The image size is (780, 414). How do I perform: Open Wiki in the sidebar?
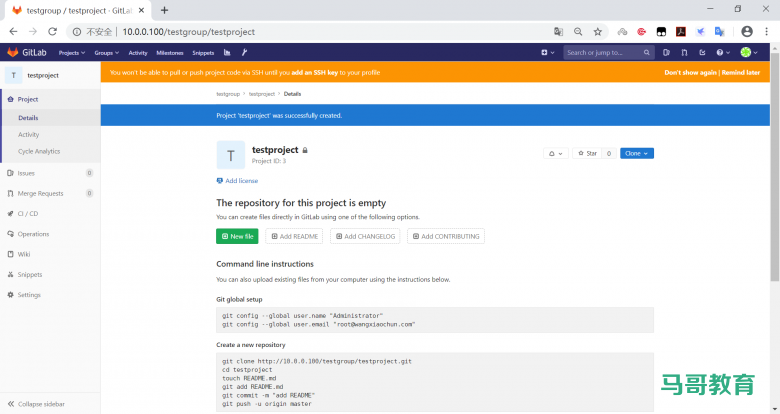pos(50,254)
